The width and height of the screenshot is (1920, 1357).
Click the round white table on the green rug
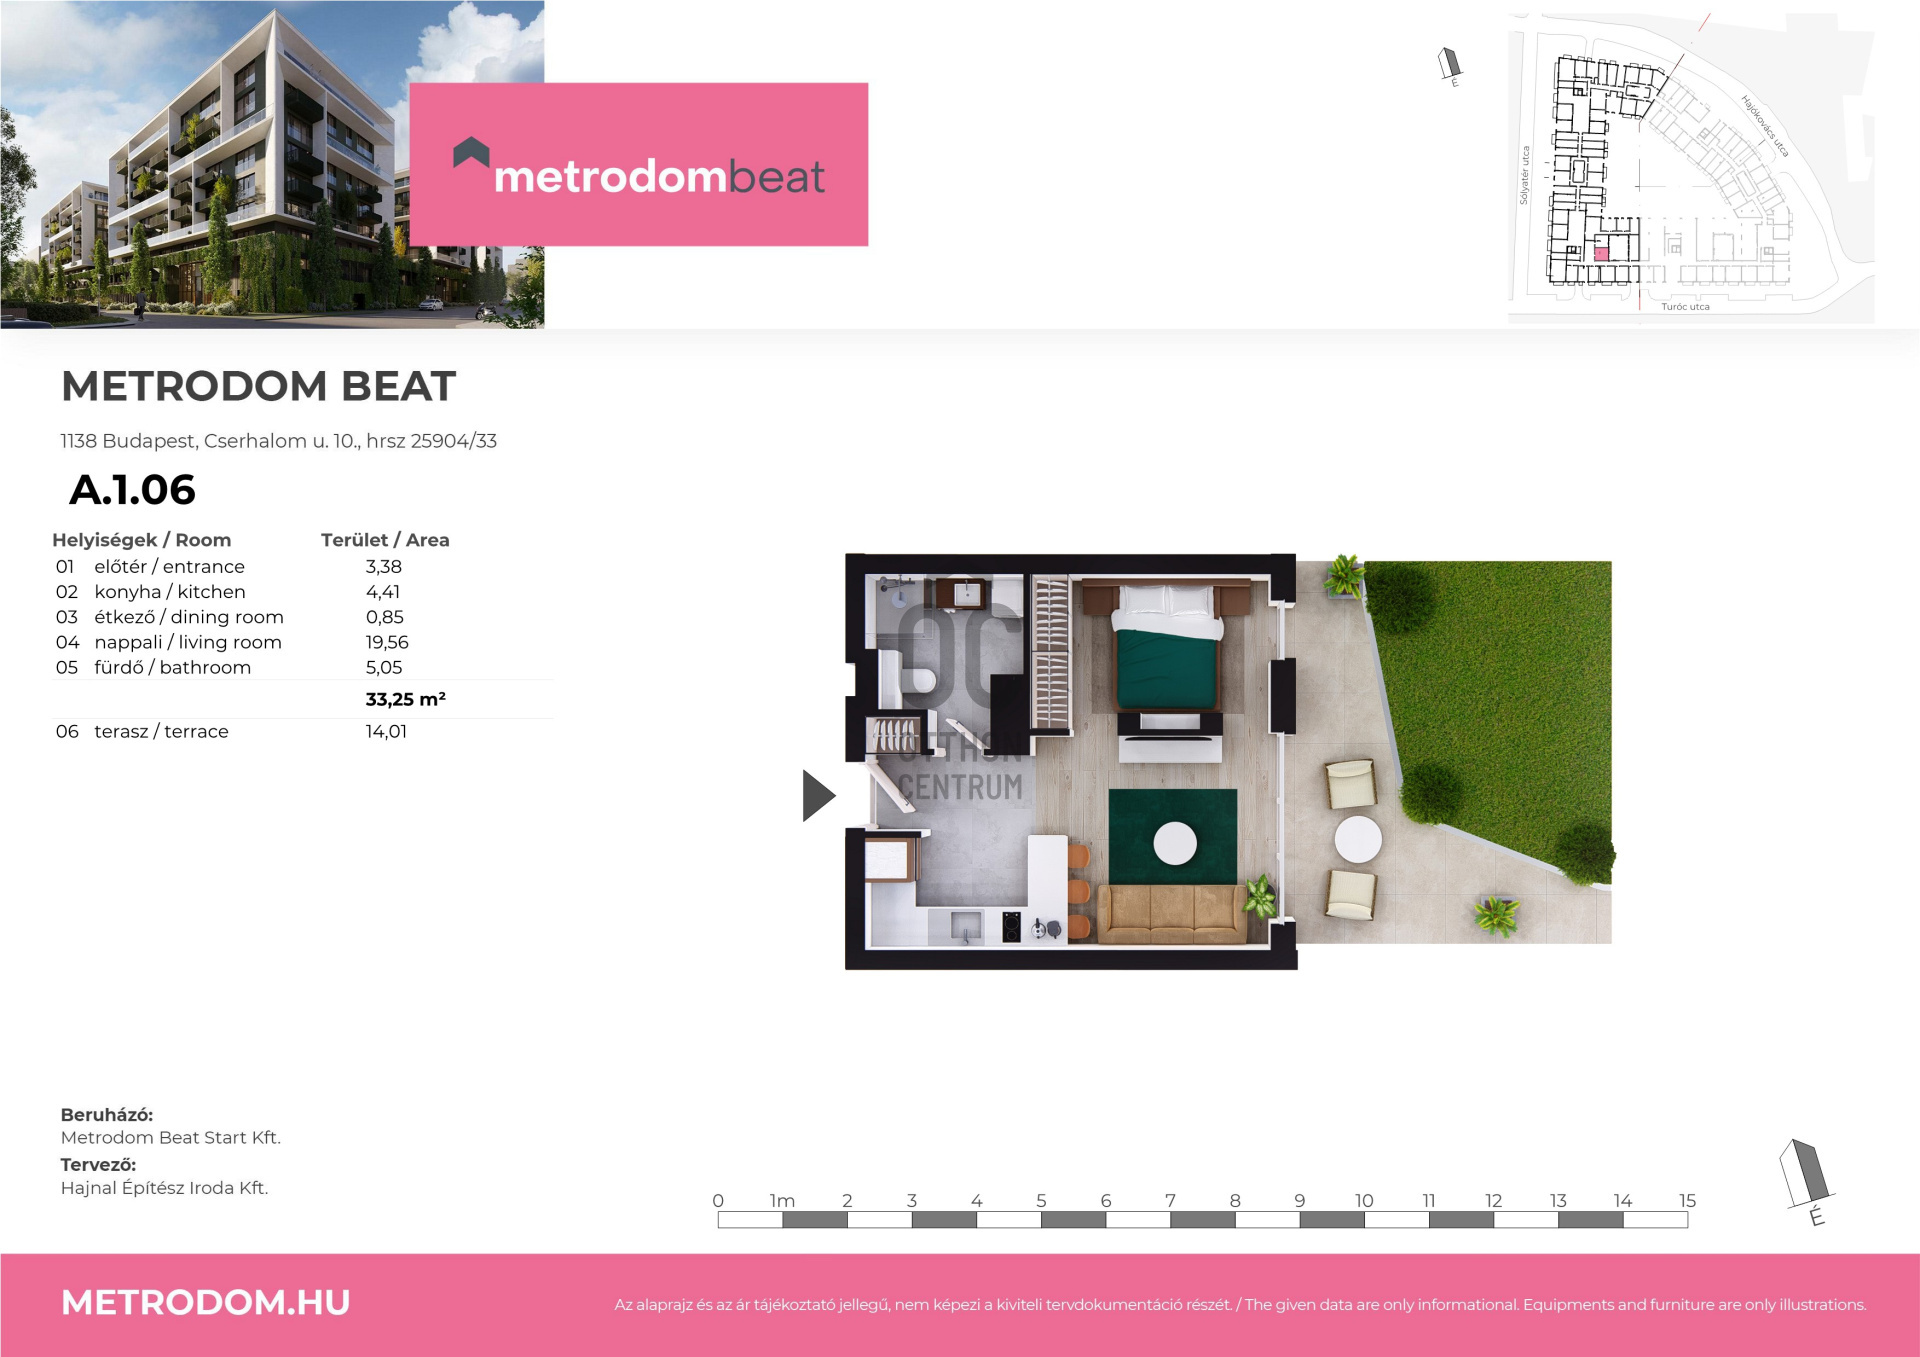click(1175, 843)
